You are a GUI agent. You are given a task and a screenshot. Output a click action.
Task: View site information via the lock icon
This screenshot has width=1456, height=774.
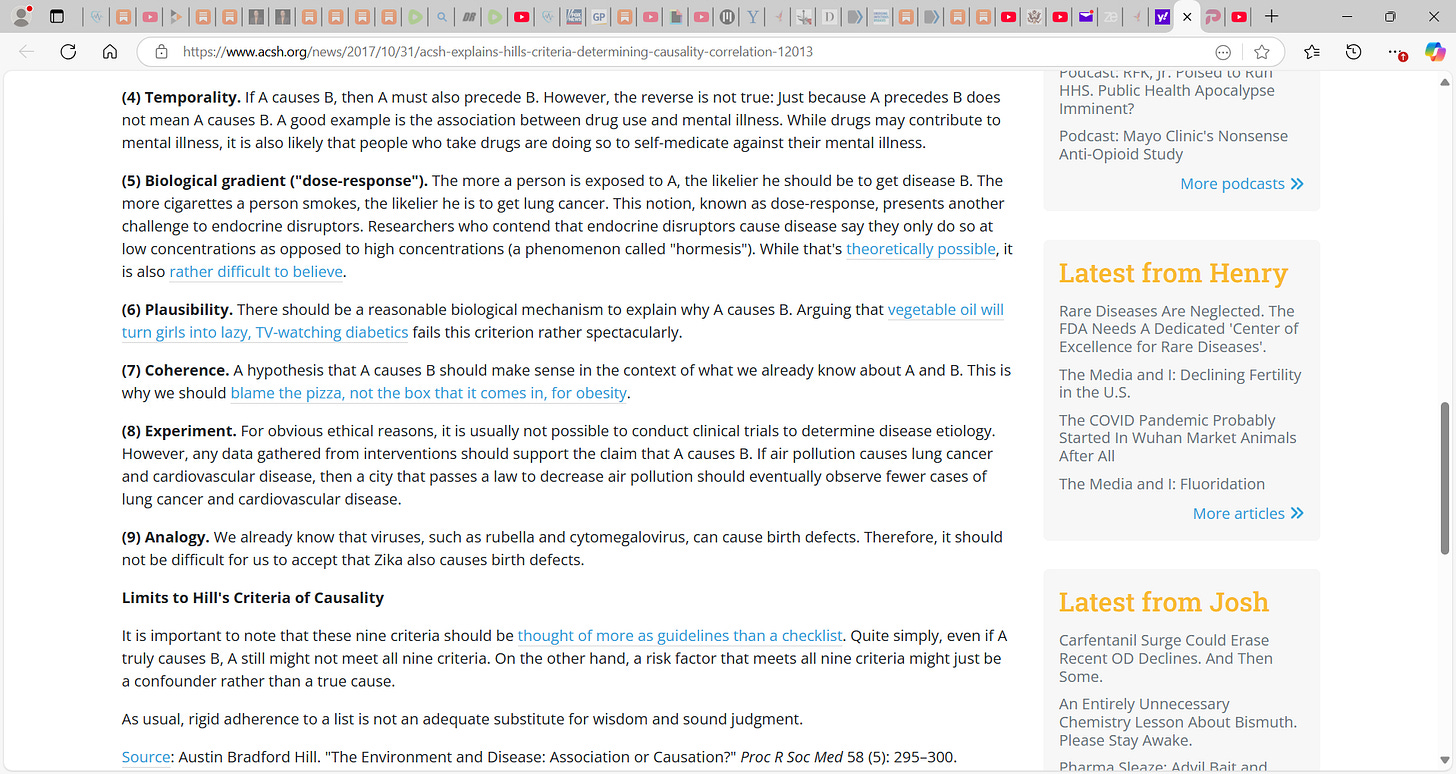tap(160, 52)
